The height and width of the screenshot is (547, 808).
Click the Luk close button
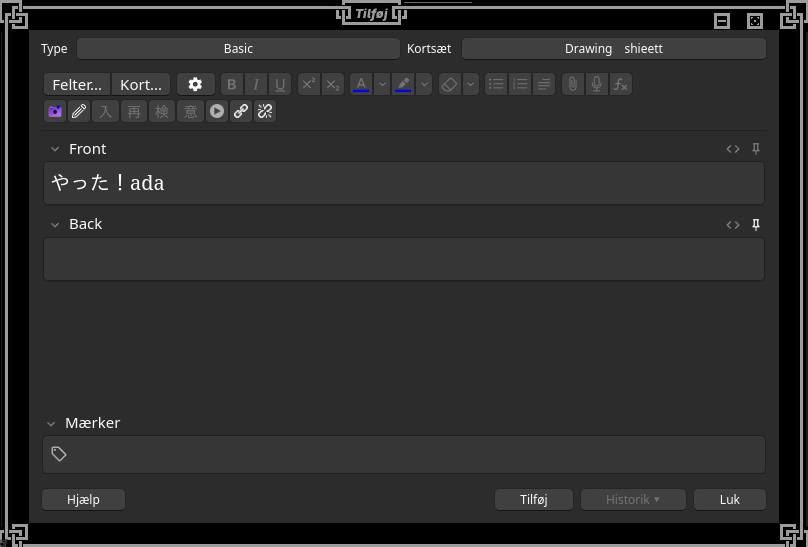(730, 500)
